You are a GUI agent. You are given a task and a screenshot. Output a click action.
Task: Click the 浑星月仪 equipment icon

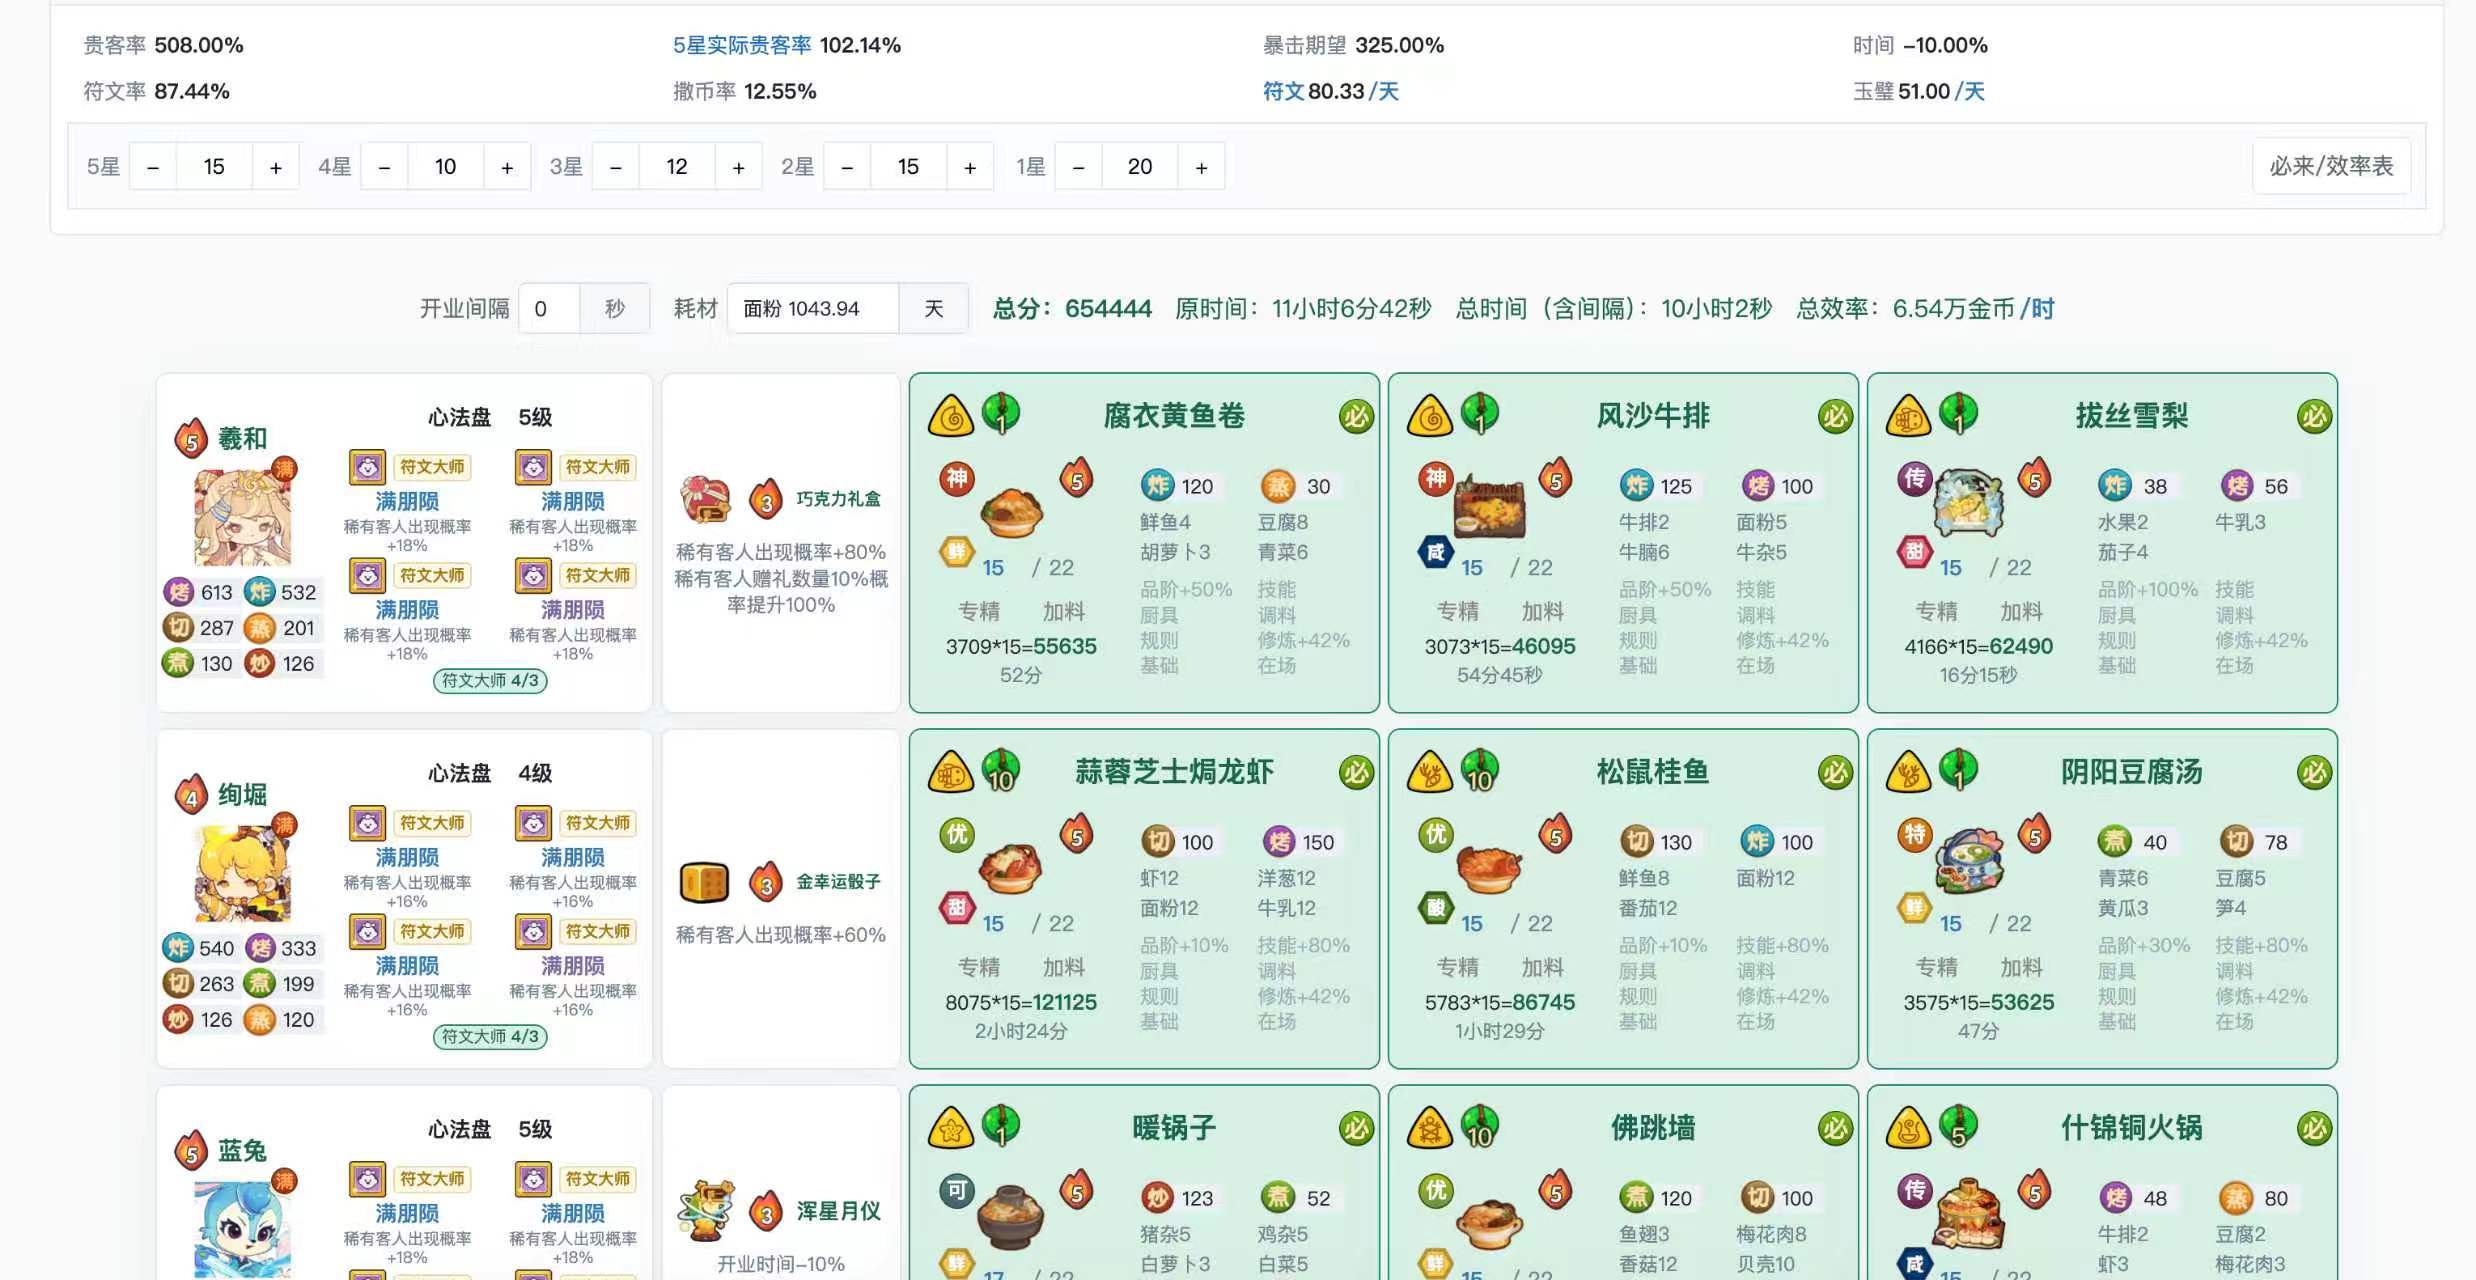[x=706, y=1210]
